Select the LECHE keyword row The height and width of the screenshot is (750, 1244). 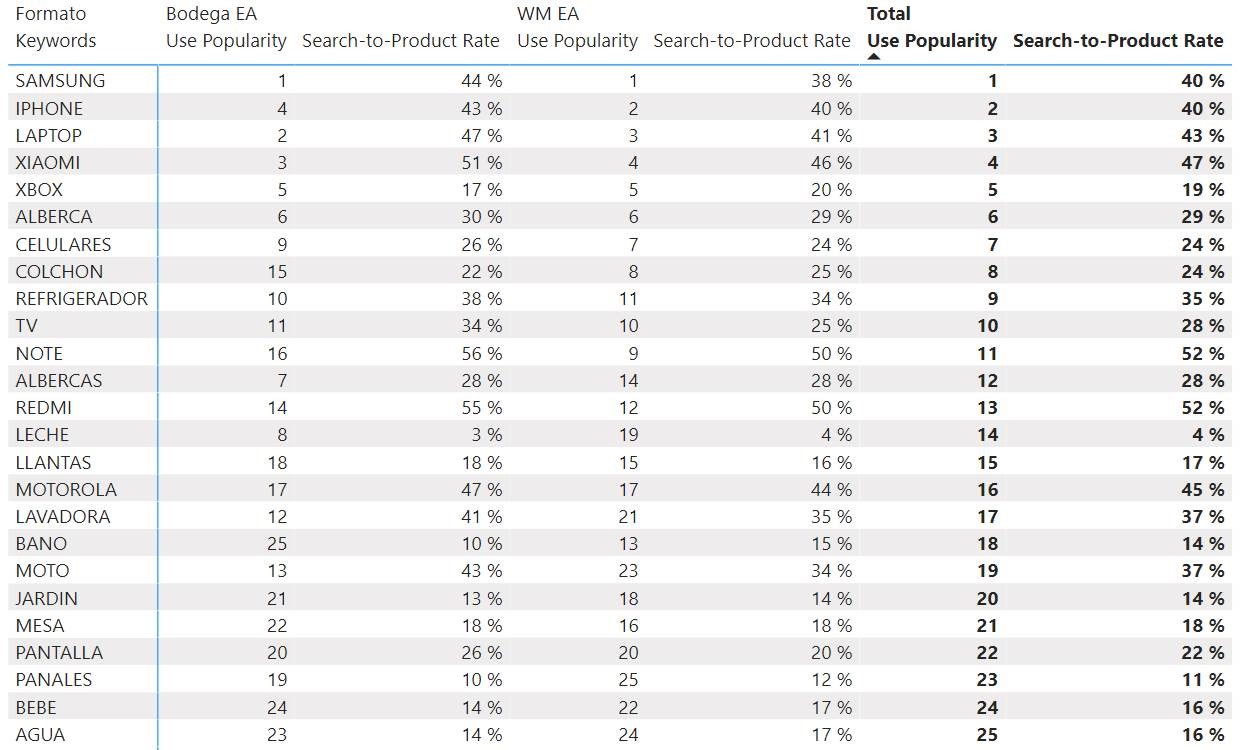42,435
